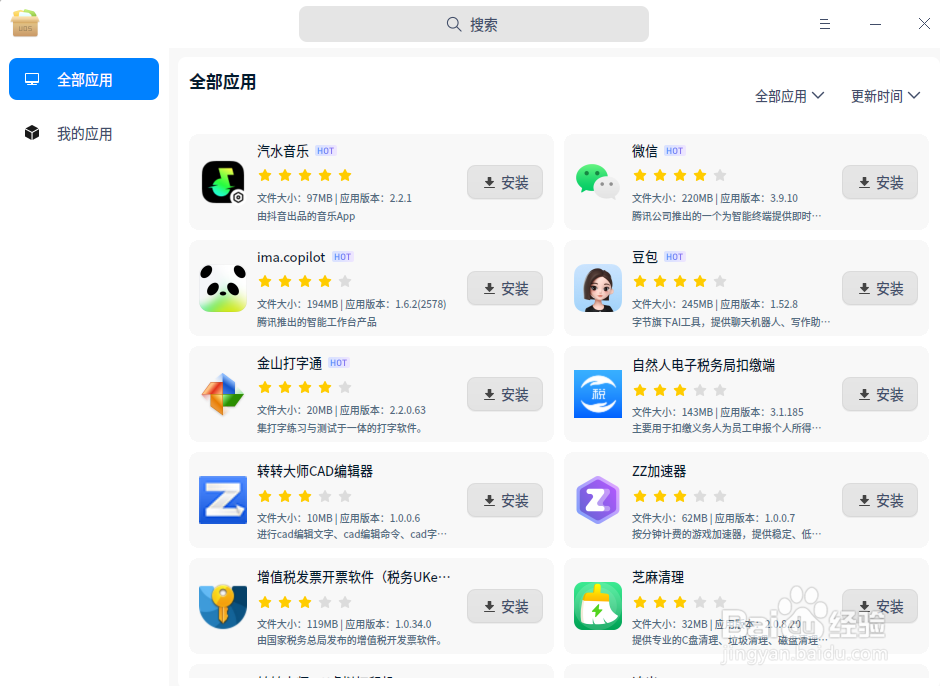This screenshot has width=940, height=686.
Task: Open the 转转大师CAD编辑器 app icon
Action: click(222, 500)
